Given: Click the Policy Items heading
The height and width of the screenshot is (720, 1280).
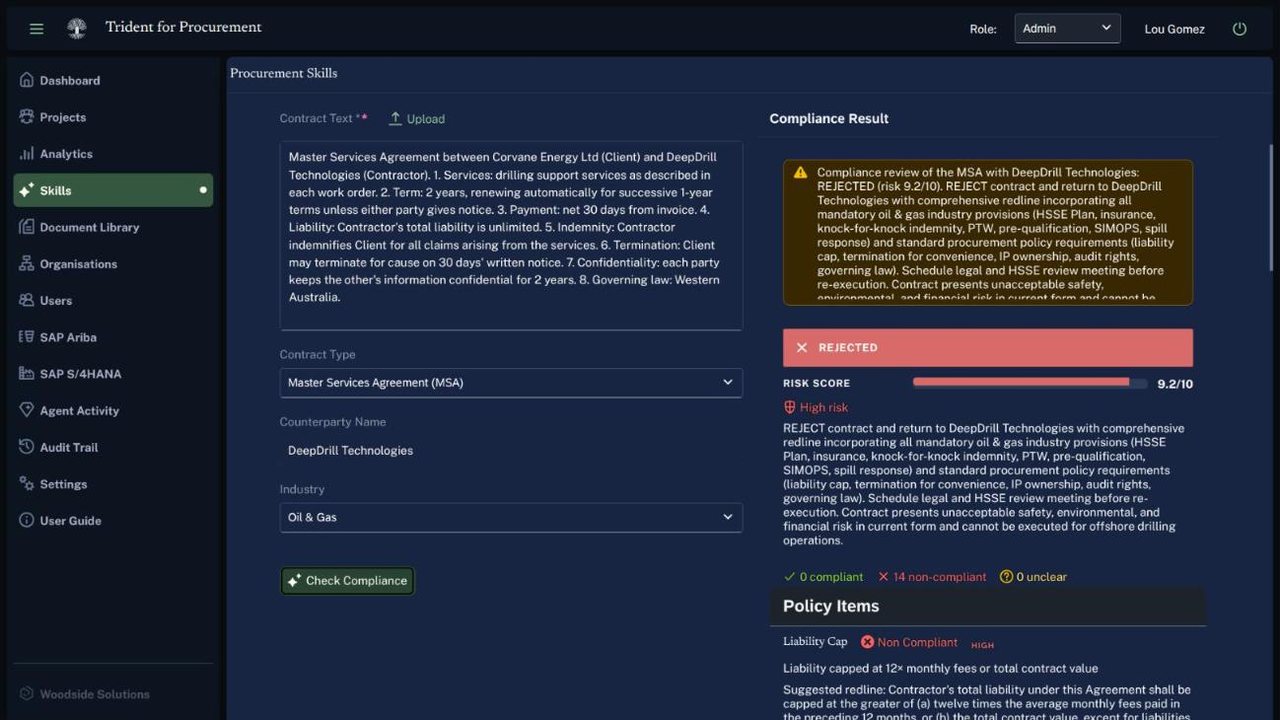Looking at the screenshot, I should pos(831,606).
